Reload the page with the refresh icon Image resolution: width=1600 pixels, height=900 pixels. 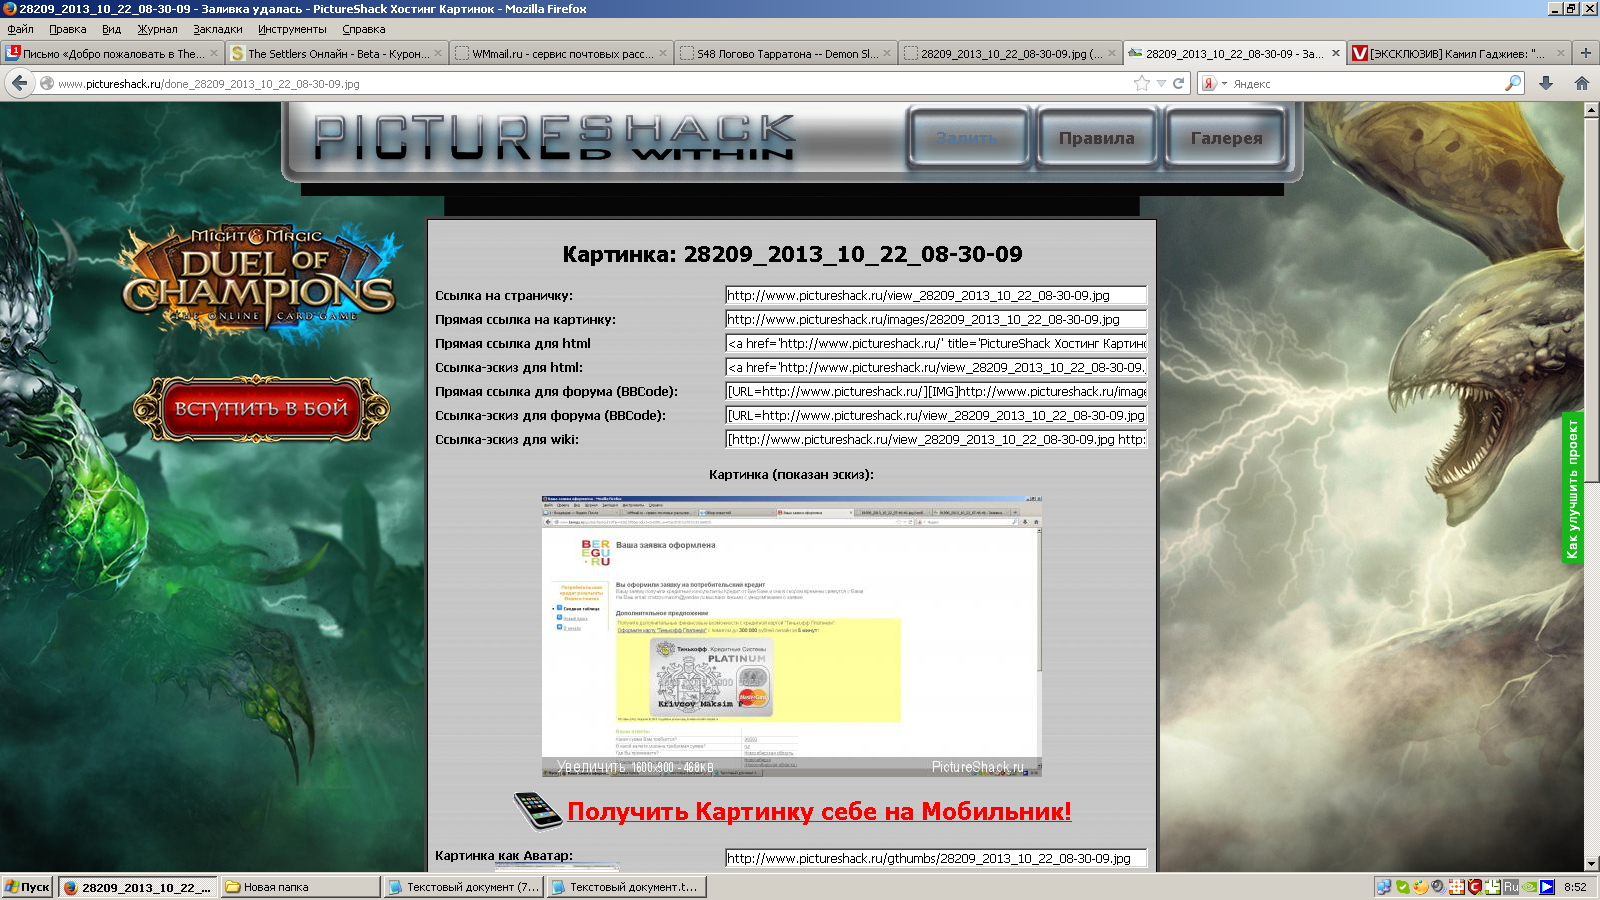click(1178, 84)
